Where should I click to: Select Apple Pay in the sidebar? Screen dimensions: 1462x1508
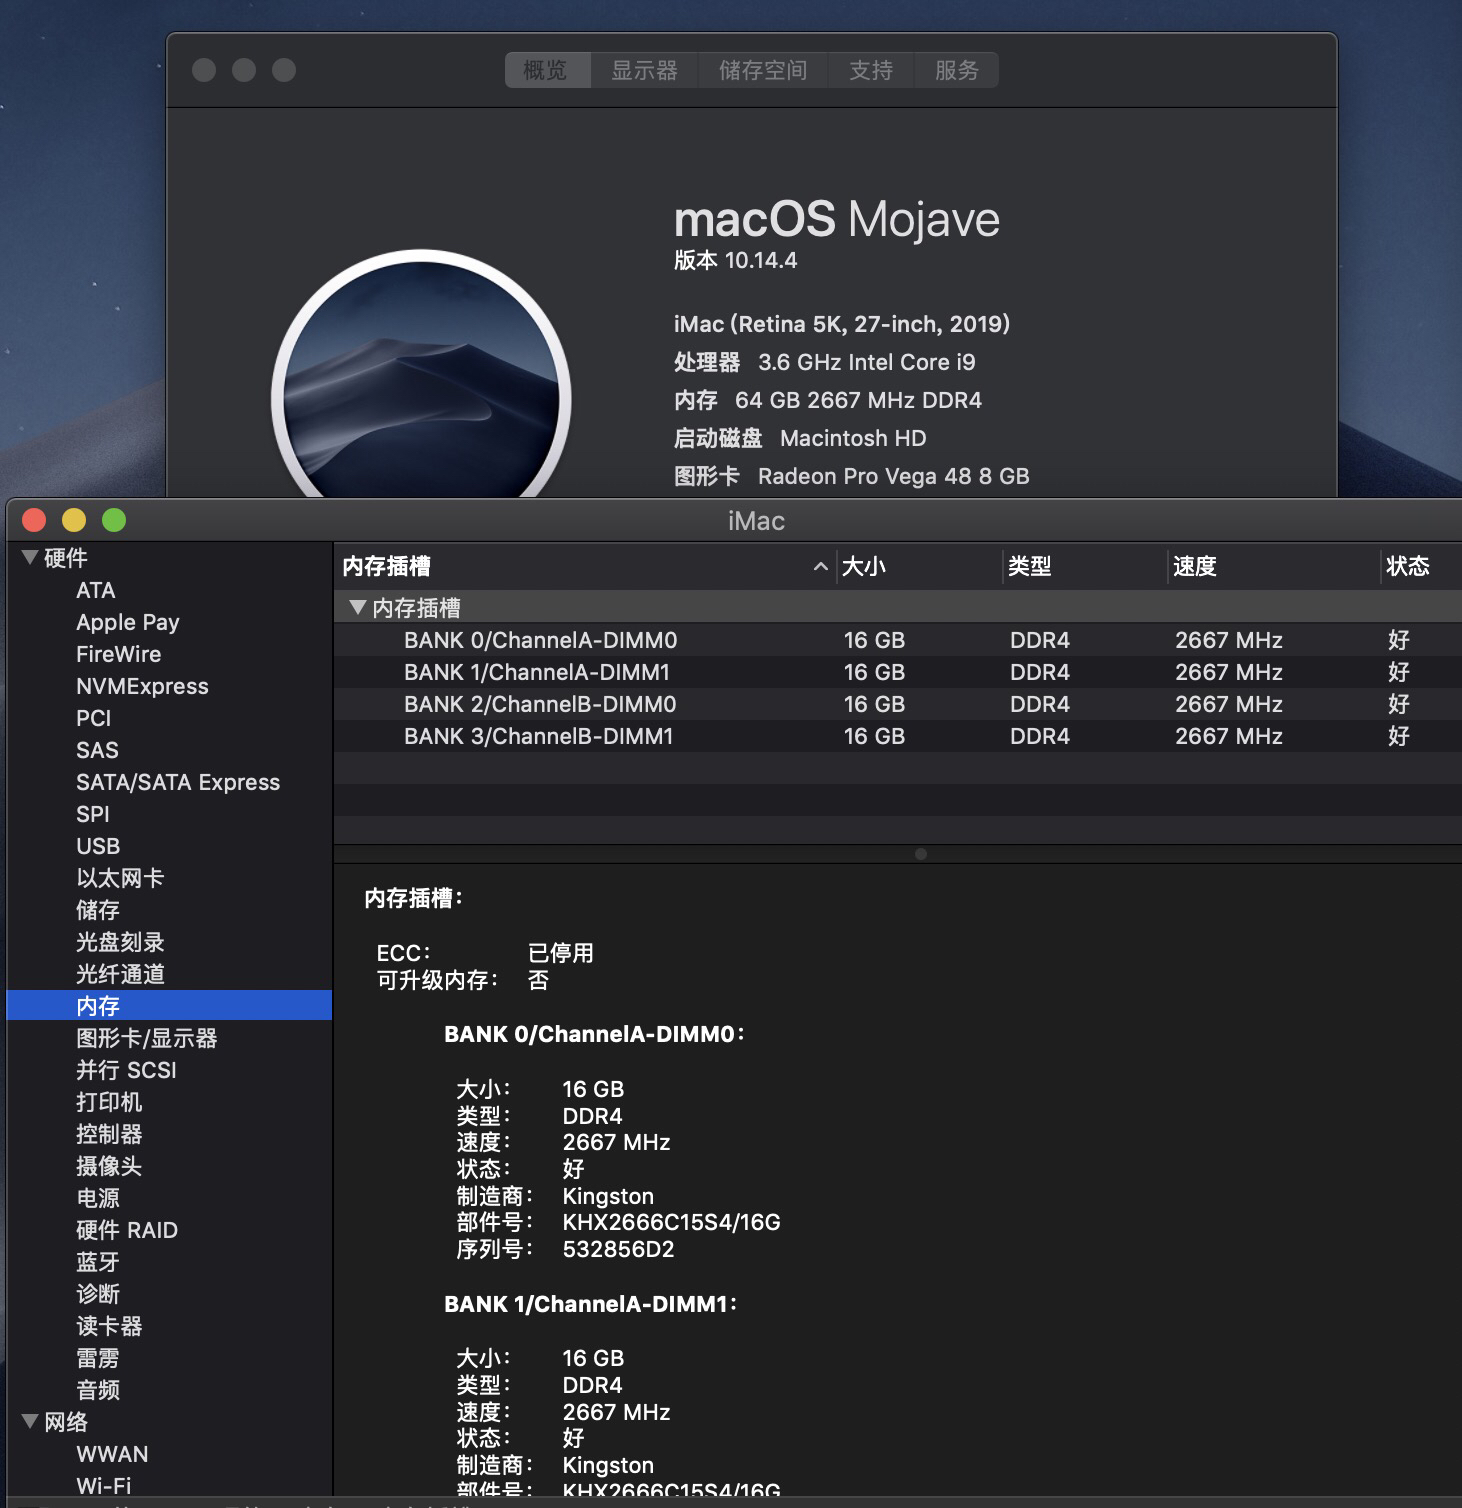(x=128, y=622)
